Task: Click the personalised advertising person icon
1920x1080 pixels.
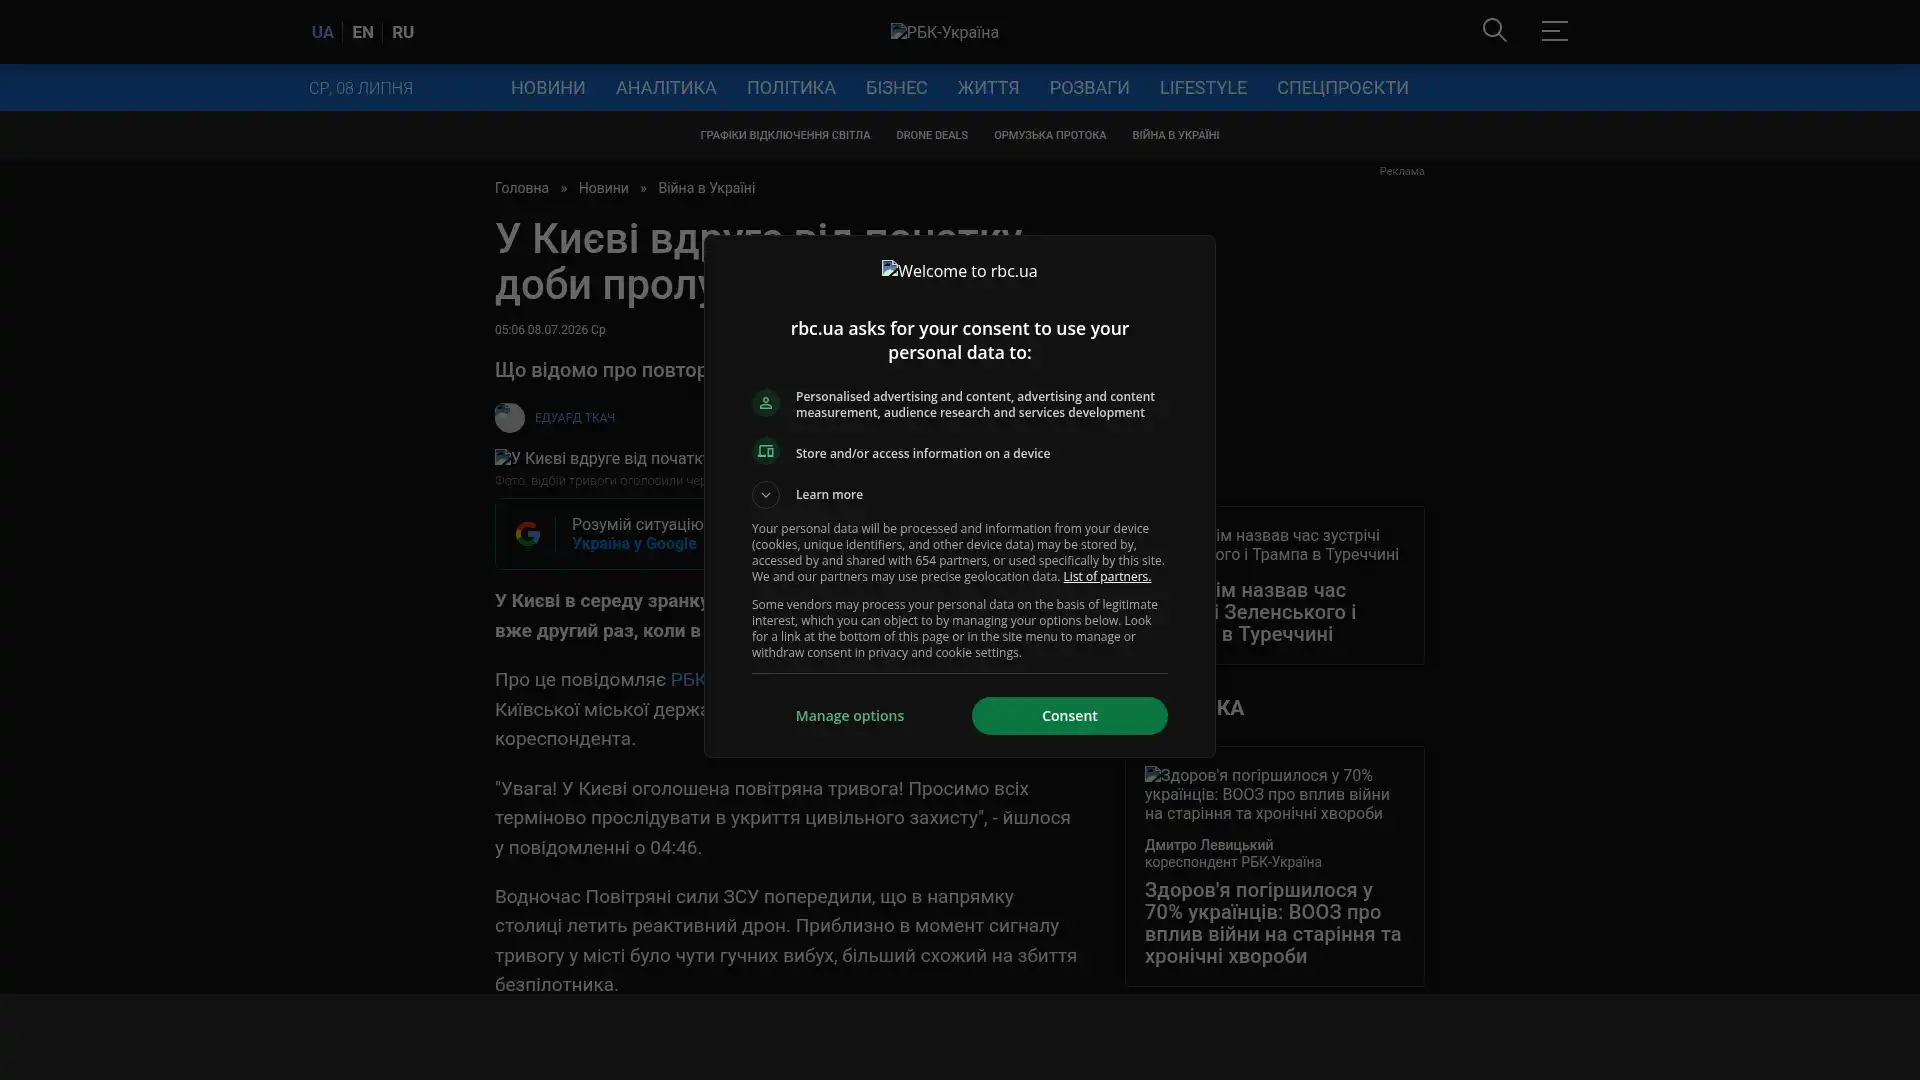Action: [x=766, y=403]
